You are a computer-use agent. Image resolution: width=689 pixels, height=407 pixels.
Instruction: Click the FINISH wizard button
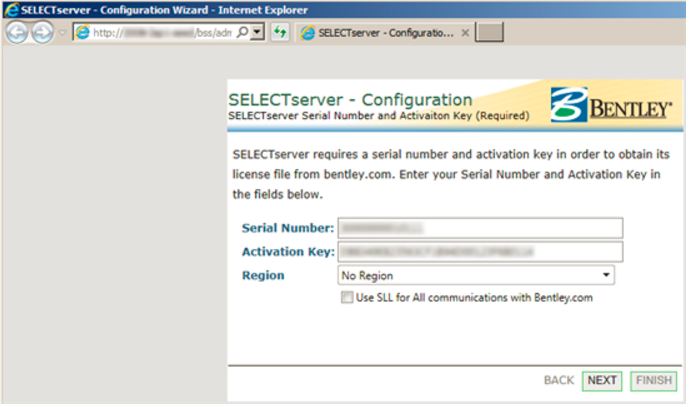(654, 381)
